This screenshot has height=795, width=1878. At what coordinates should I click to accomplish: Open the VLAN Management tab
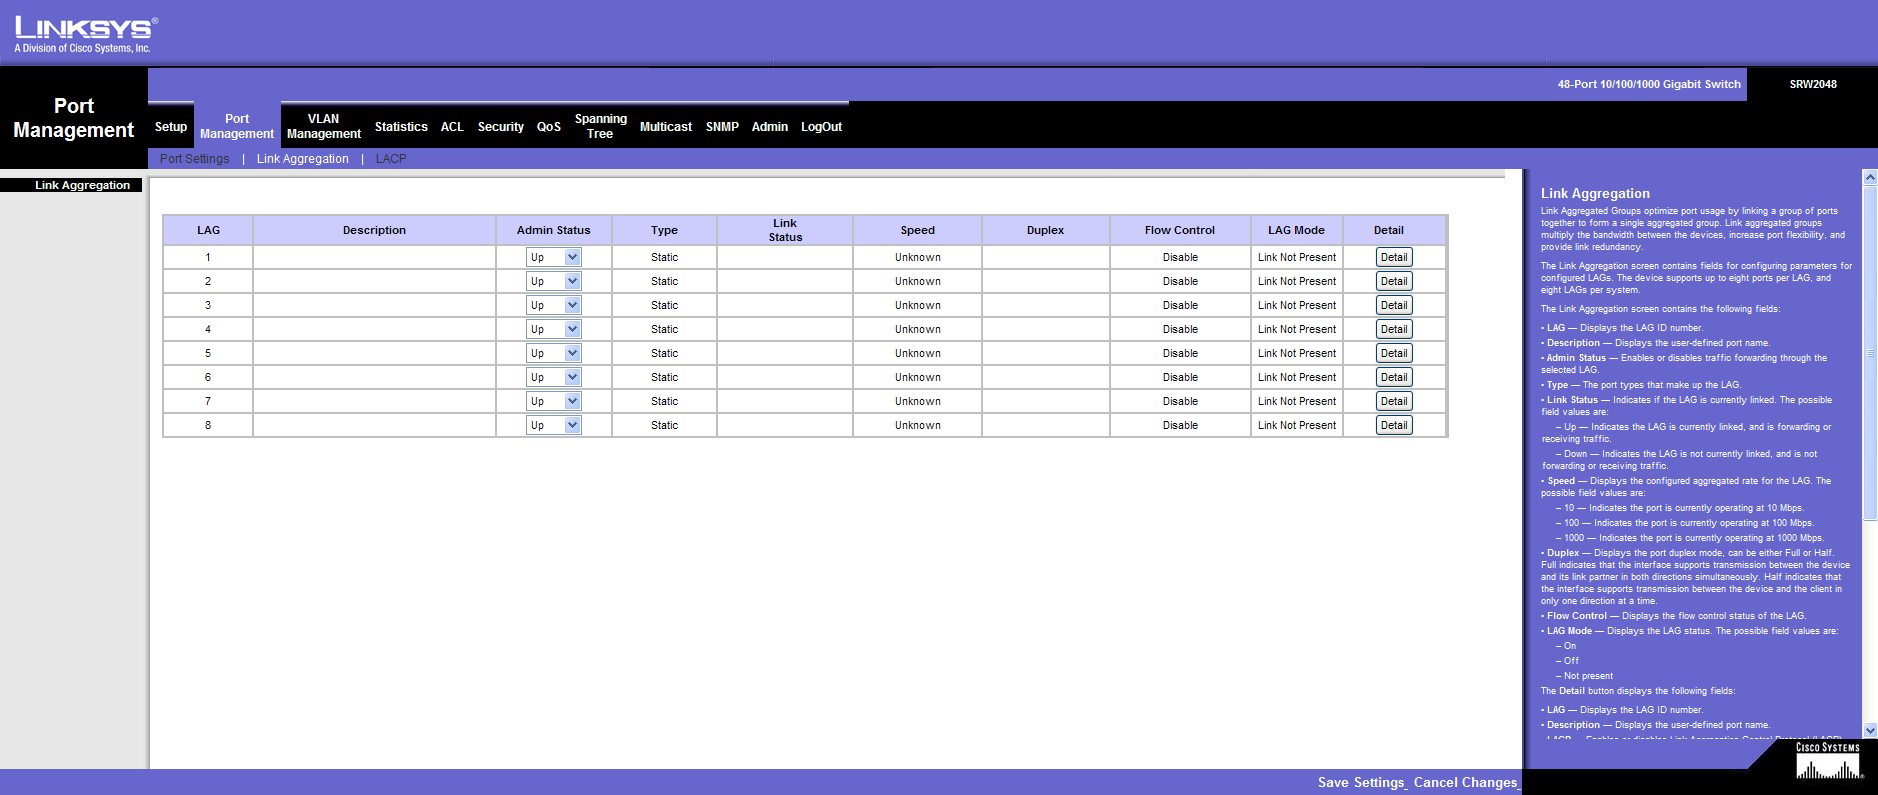[323, 126]
